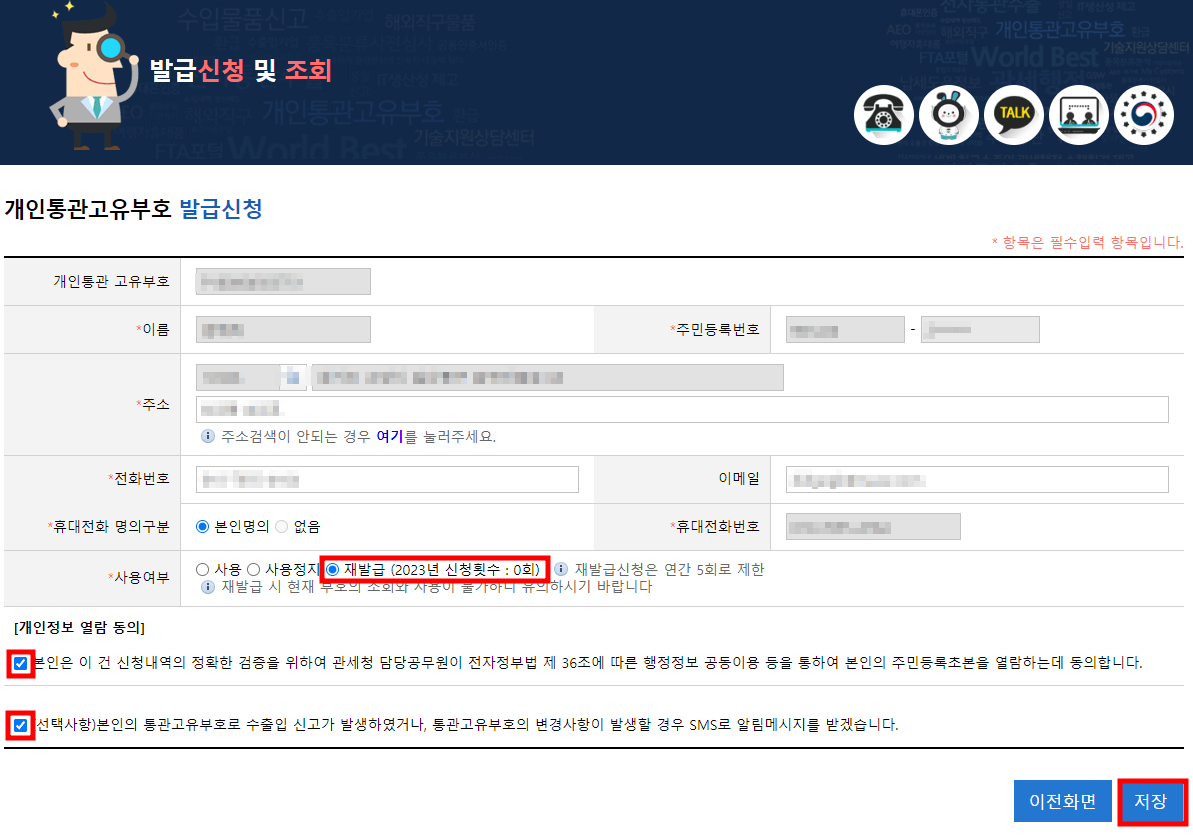The image size is (1193, 835).
Task: Click the first 주민등록번호 input field
Action: click(845, 330)
